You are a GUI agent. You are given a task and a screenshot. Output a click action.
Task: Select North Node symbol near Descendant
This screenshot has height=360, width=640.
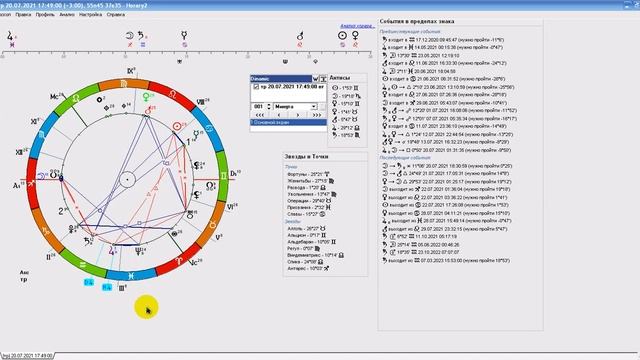[210, 186]
